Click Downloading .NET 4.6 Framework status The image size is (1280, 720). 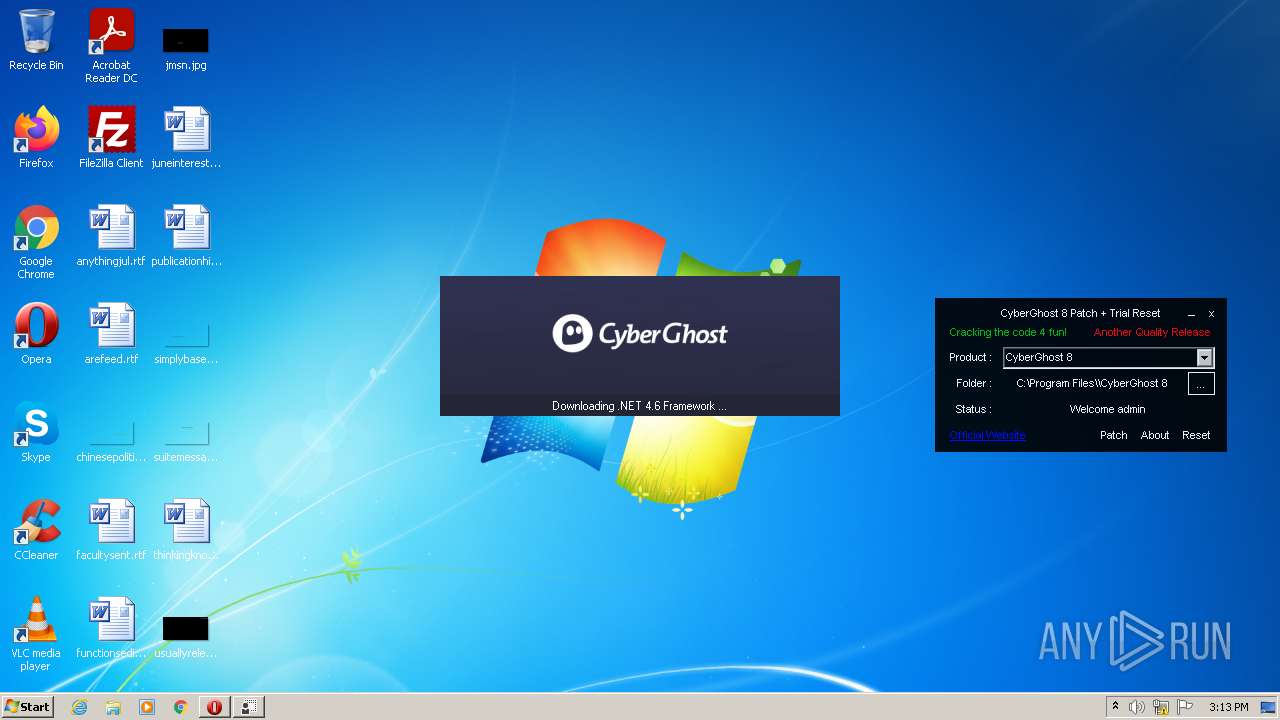(x=639, y=406)
